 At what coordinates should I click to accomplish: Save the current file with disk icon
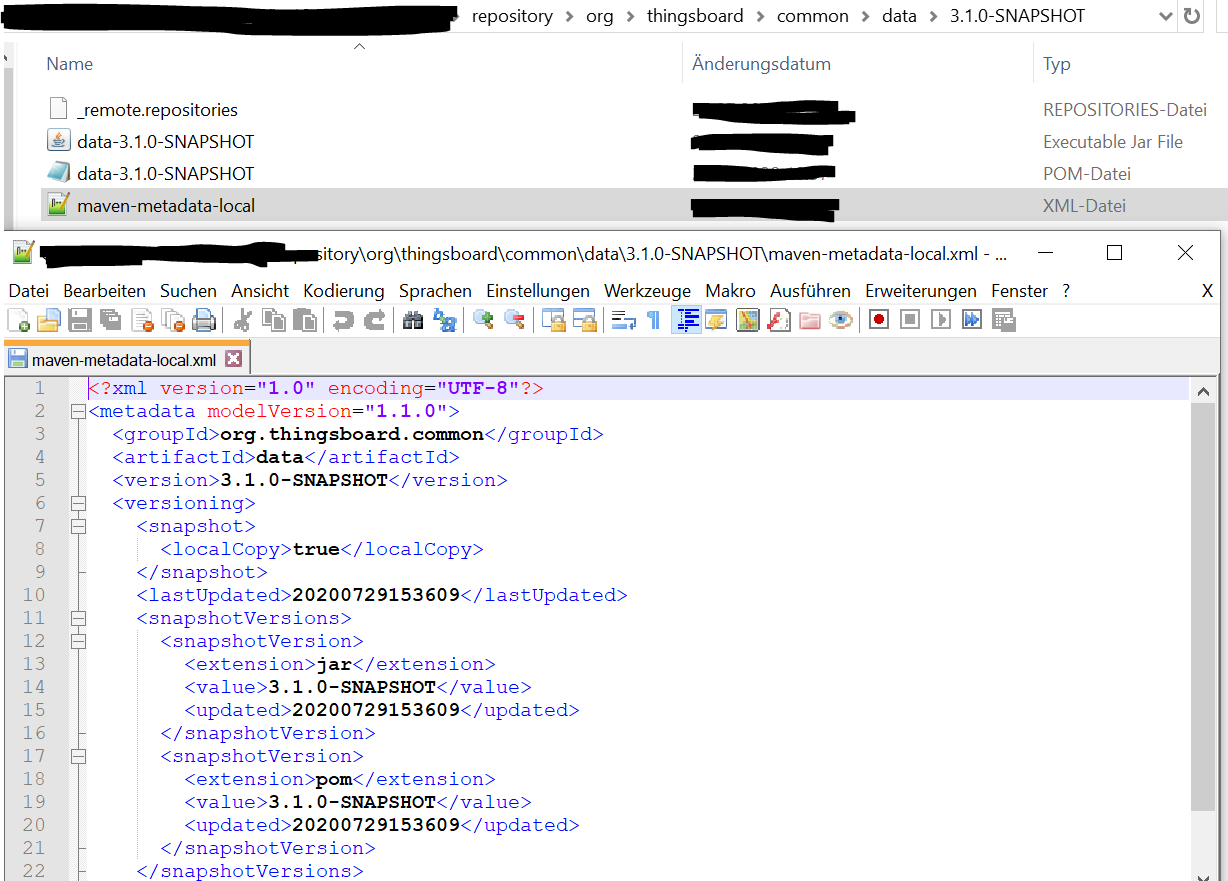[80, 320]
